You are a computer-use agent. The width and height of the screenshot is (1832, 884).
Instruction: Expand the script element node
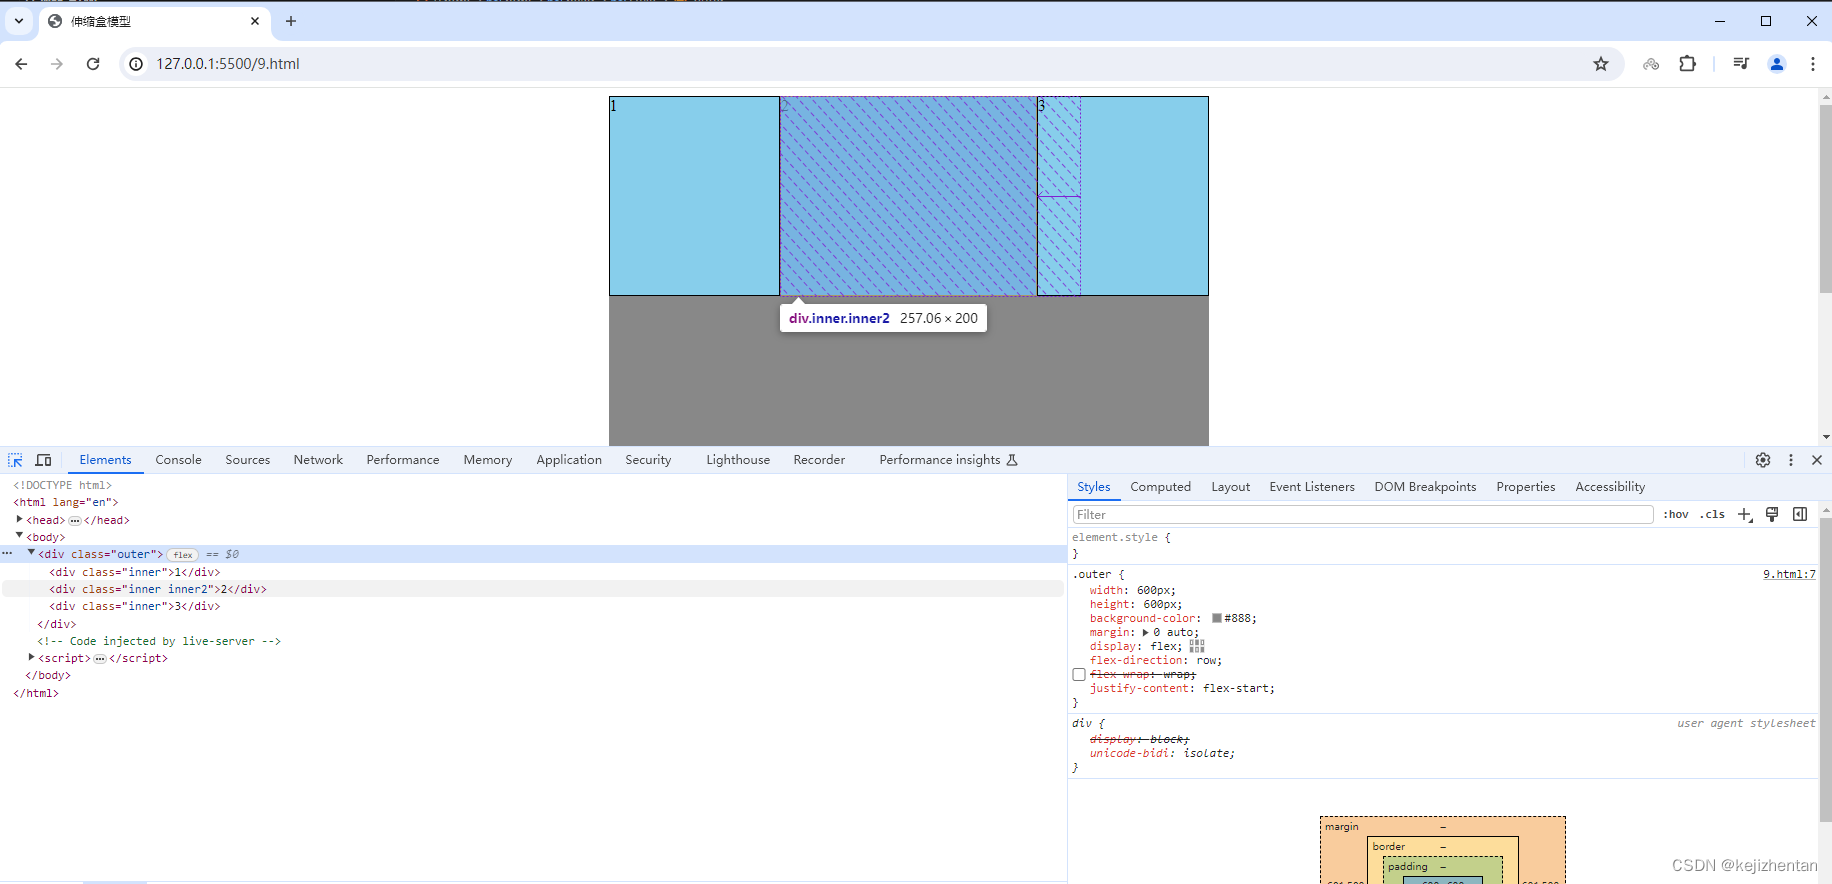pos(31,657)
